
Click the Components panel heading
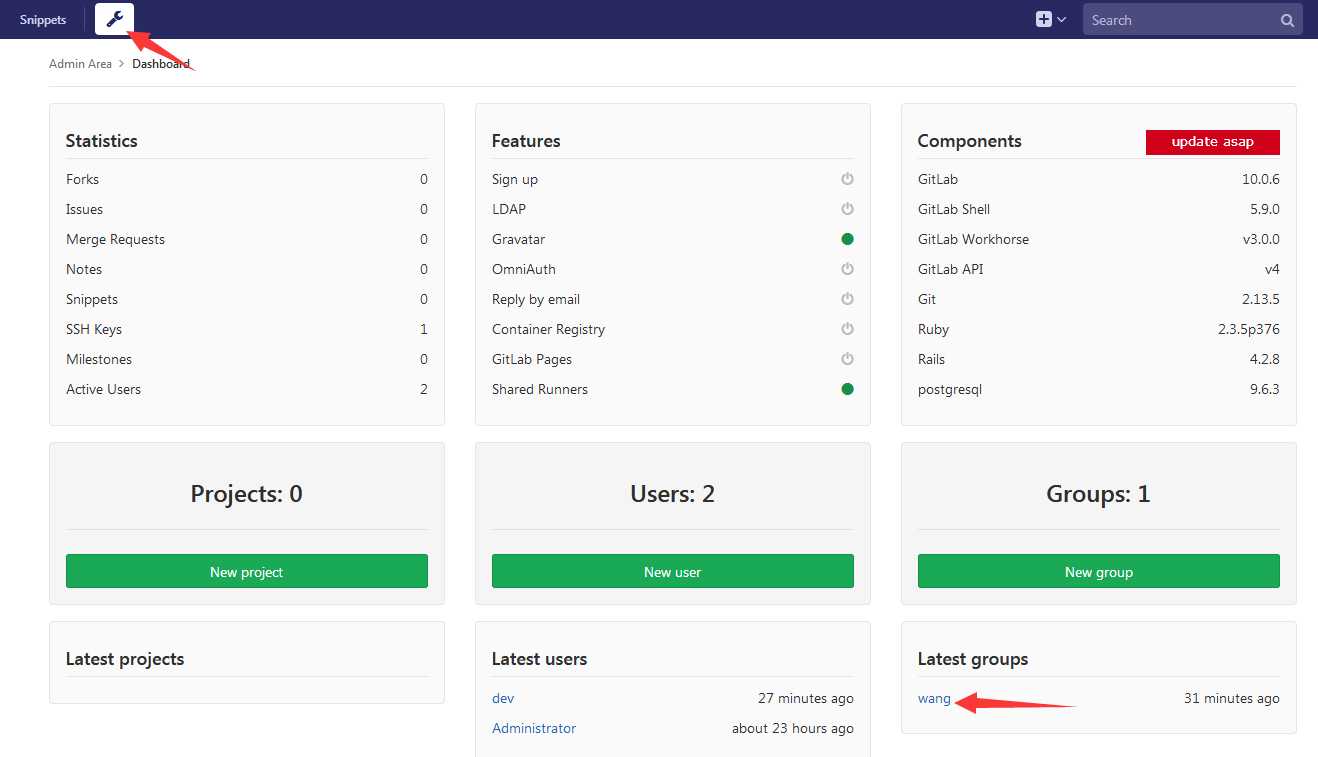(970, 141)
